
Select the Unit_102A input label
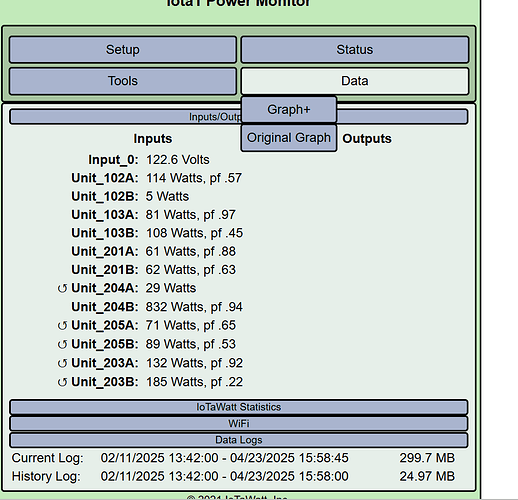tap(104, 178)
